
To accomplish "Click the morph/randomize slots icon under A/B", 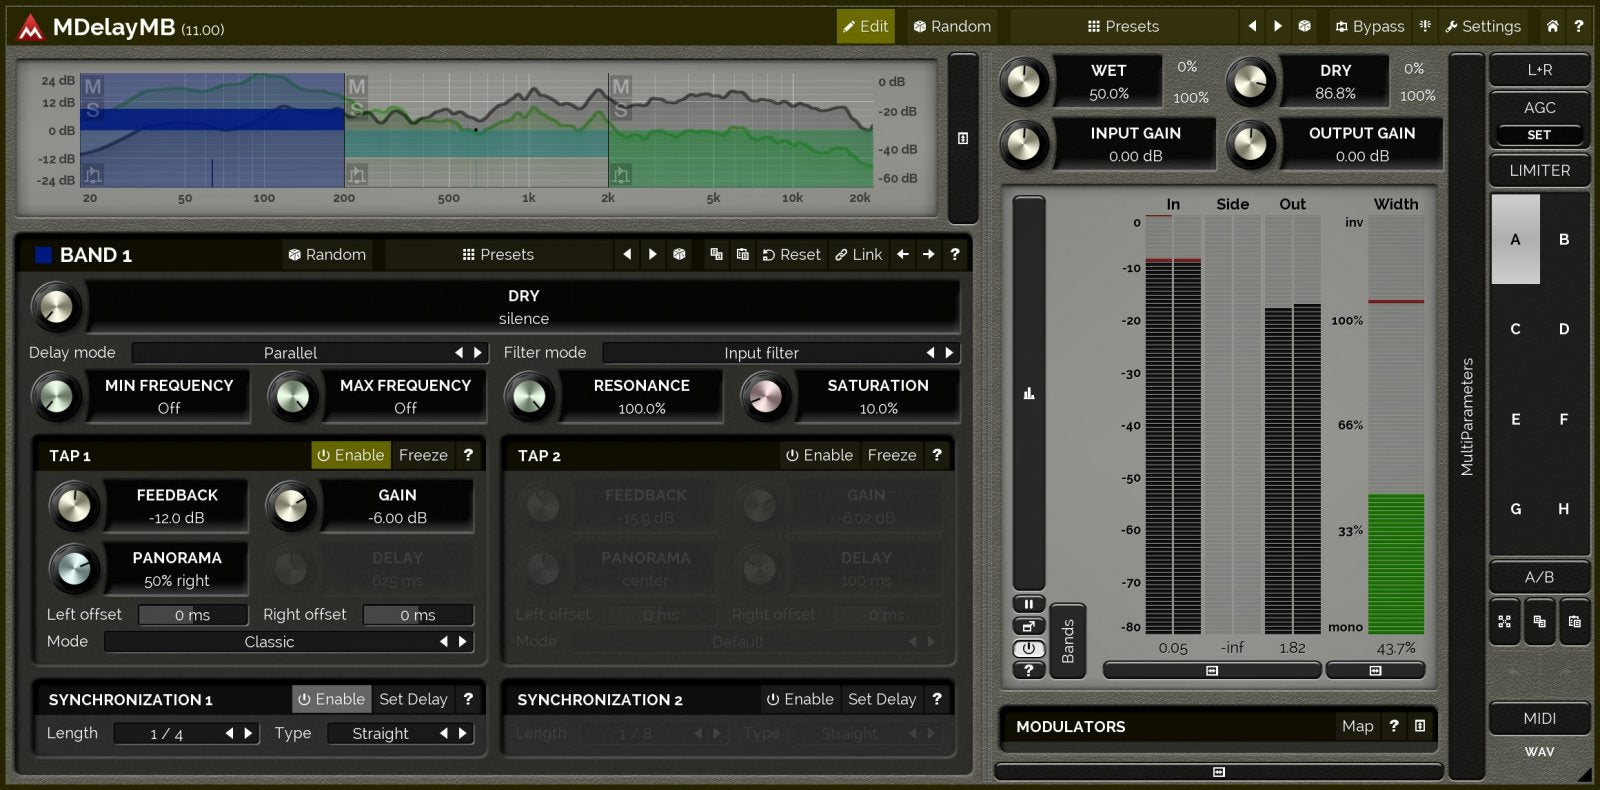I will click(1504, 621).
